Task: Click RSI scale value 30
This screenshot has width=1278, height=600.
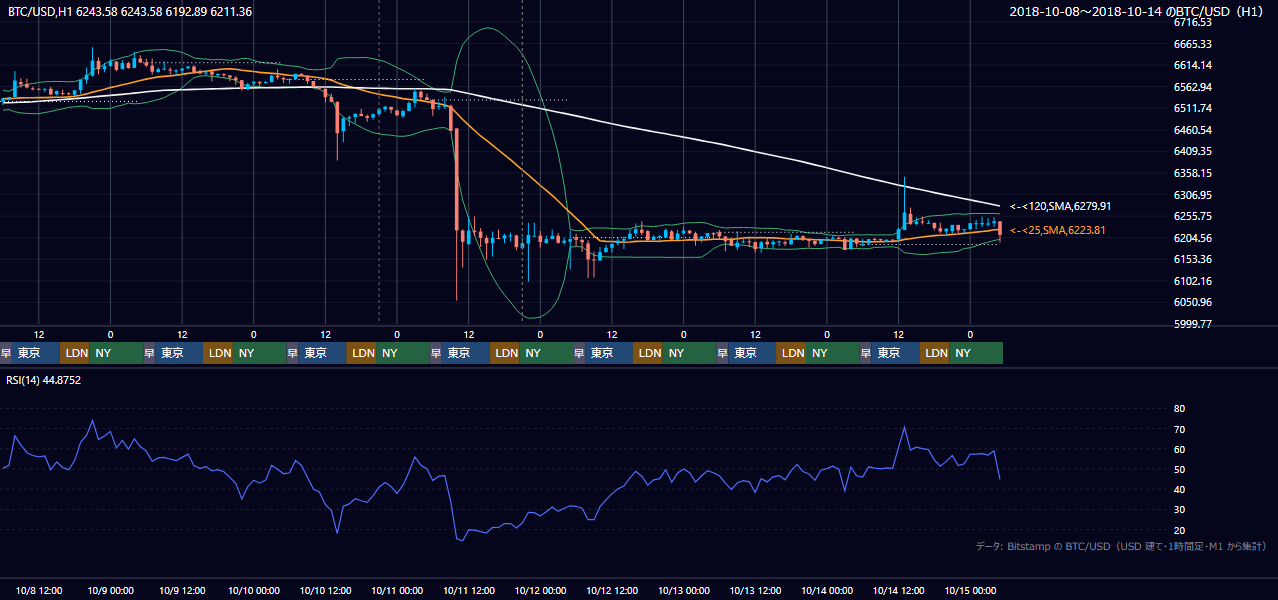Action: tap(1179, 511)
